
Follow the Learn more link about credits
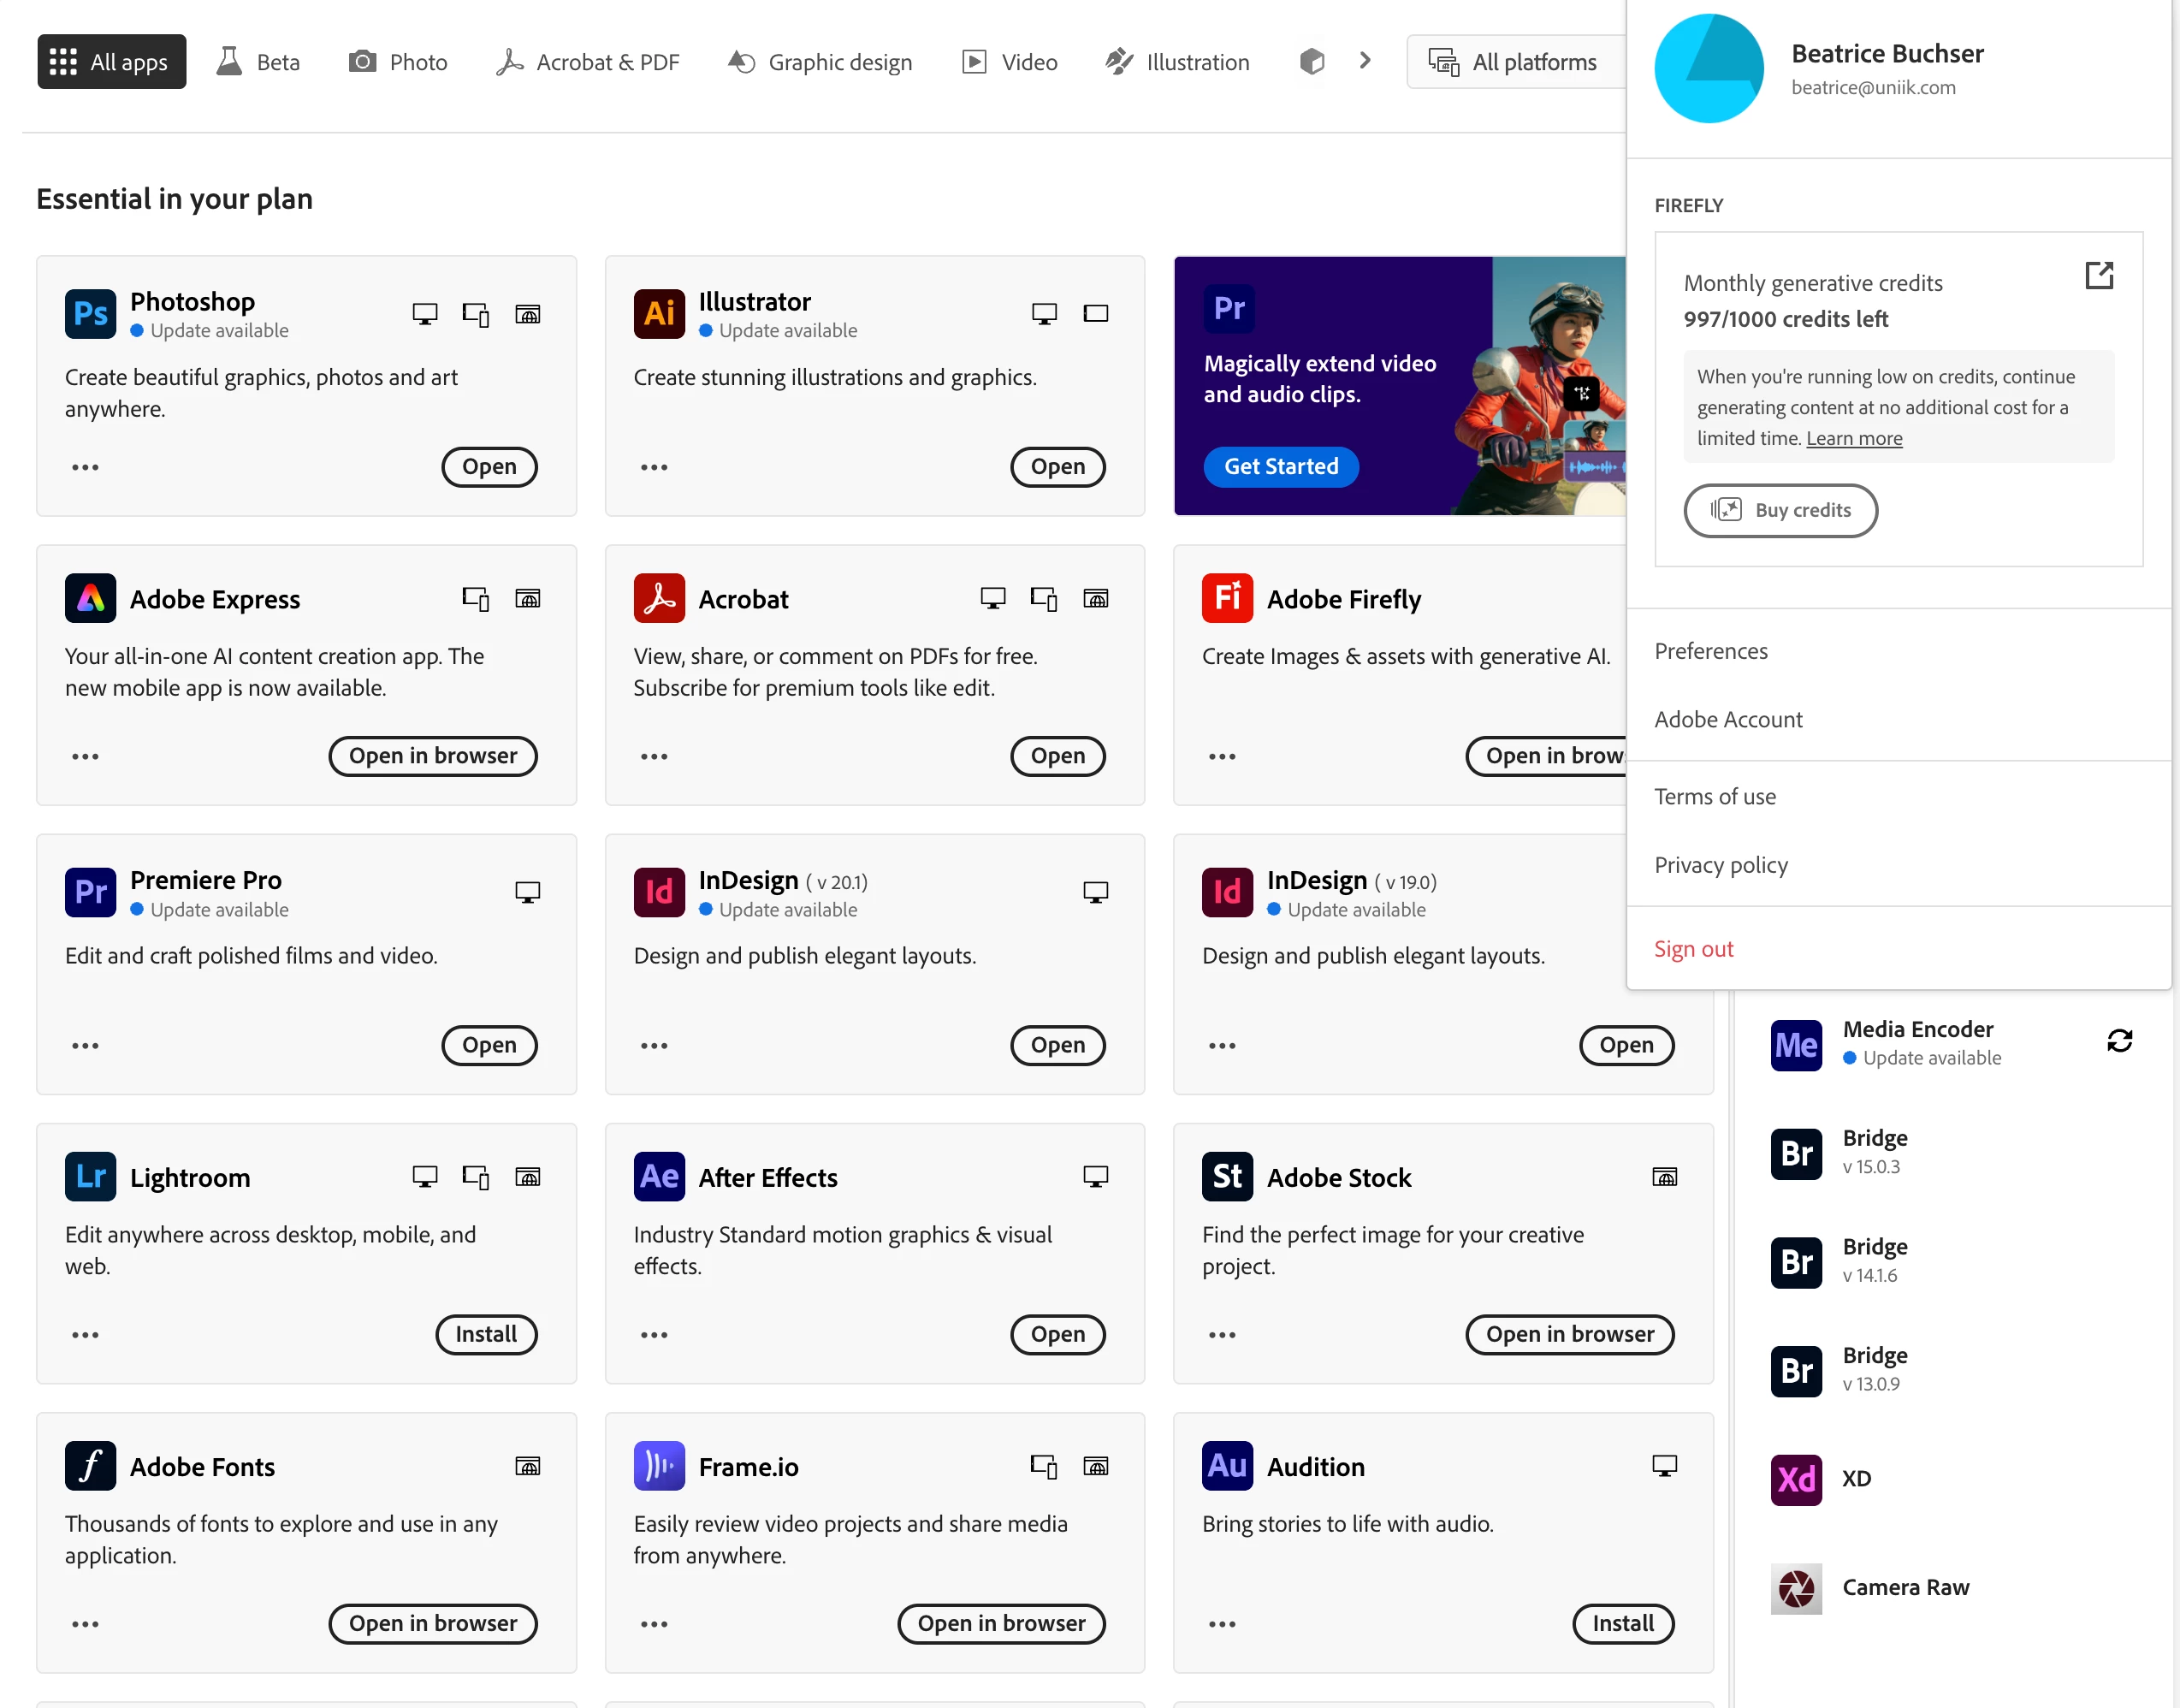[1853, 438]
